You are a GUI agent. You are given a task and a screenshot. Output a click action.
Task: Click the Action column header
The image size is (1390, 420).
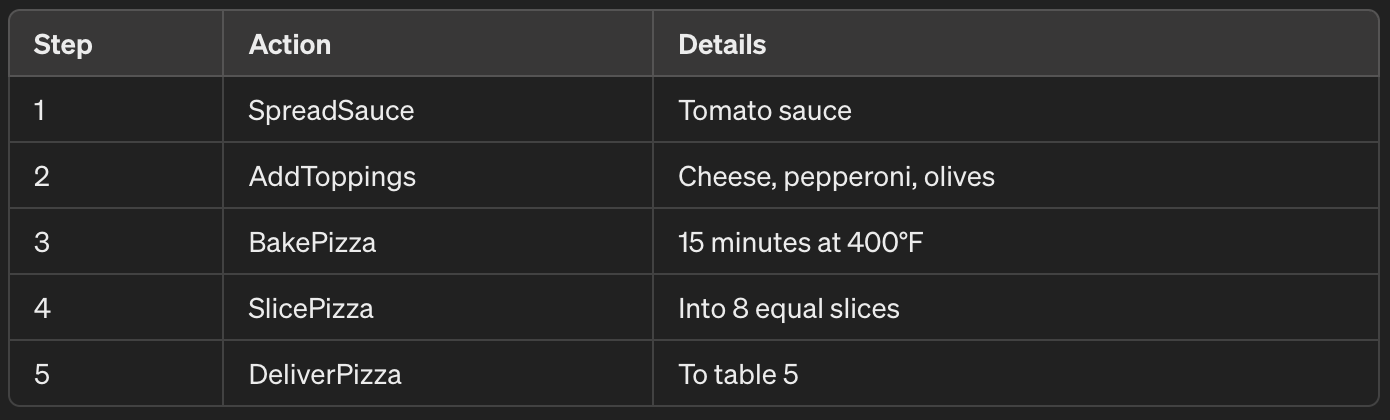pyautogui.click(x=290, y=45)
